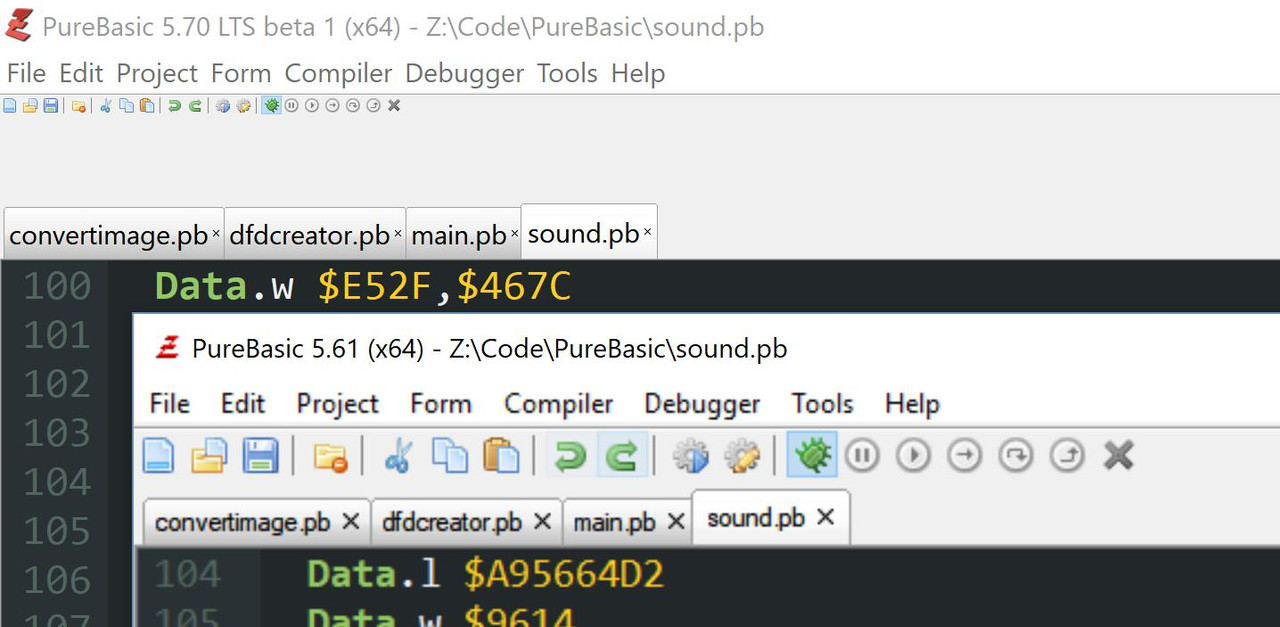Switch to convertimage.pb tab in 5.70 window
Image resolution: width=1280 pixels, height=627 pixels.
(114, 236)
